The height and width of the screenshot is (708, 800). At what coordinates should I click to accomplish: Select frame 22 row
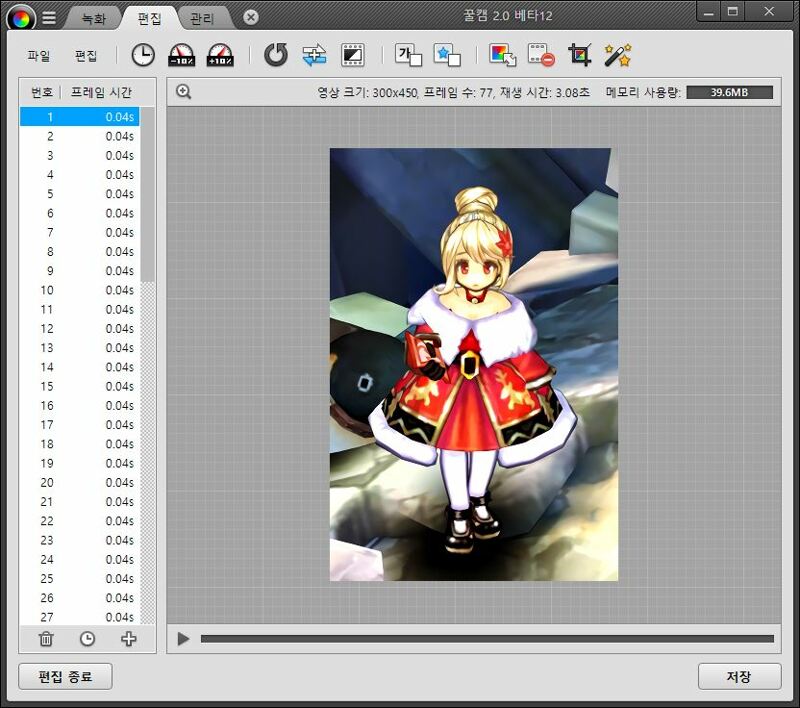80,521
